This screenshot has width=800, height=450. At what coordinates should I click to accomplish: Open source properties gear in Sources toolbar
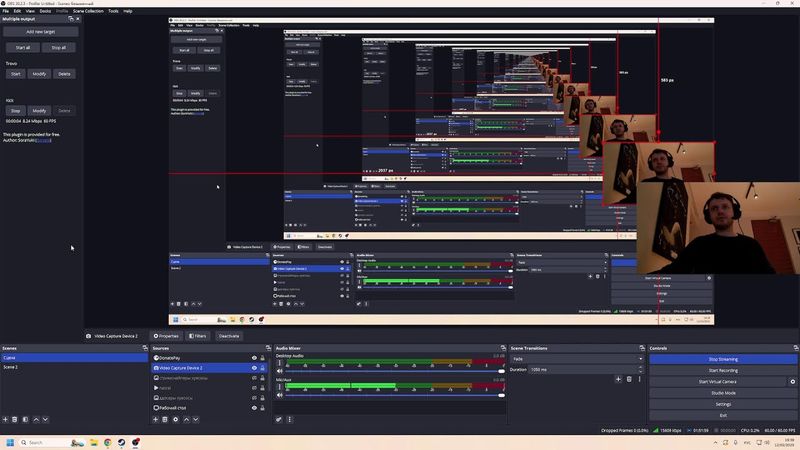tap(176, 419)
